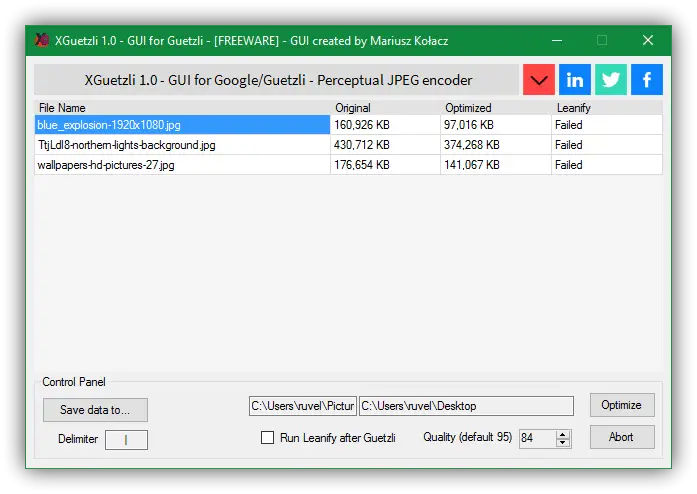Viewport: 697px width, 494px height.
Task: Close the XGuetzli window
Action: (x=648, y=40)
